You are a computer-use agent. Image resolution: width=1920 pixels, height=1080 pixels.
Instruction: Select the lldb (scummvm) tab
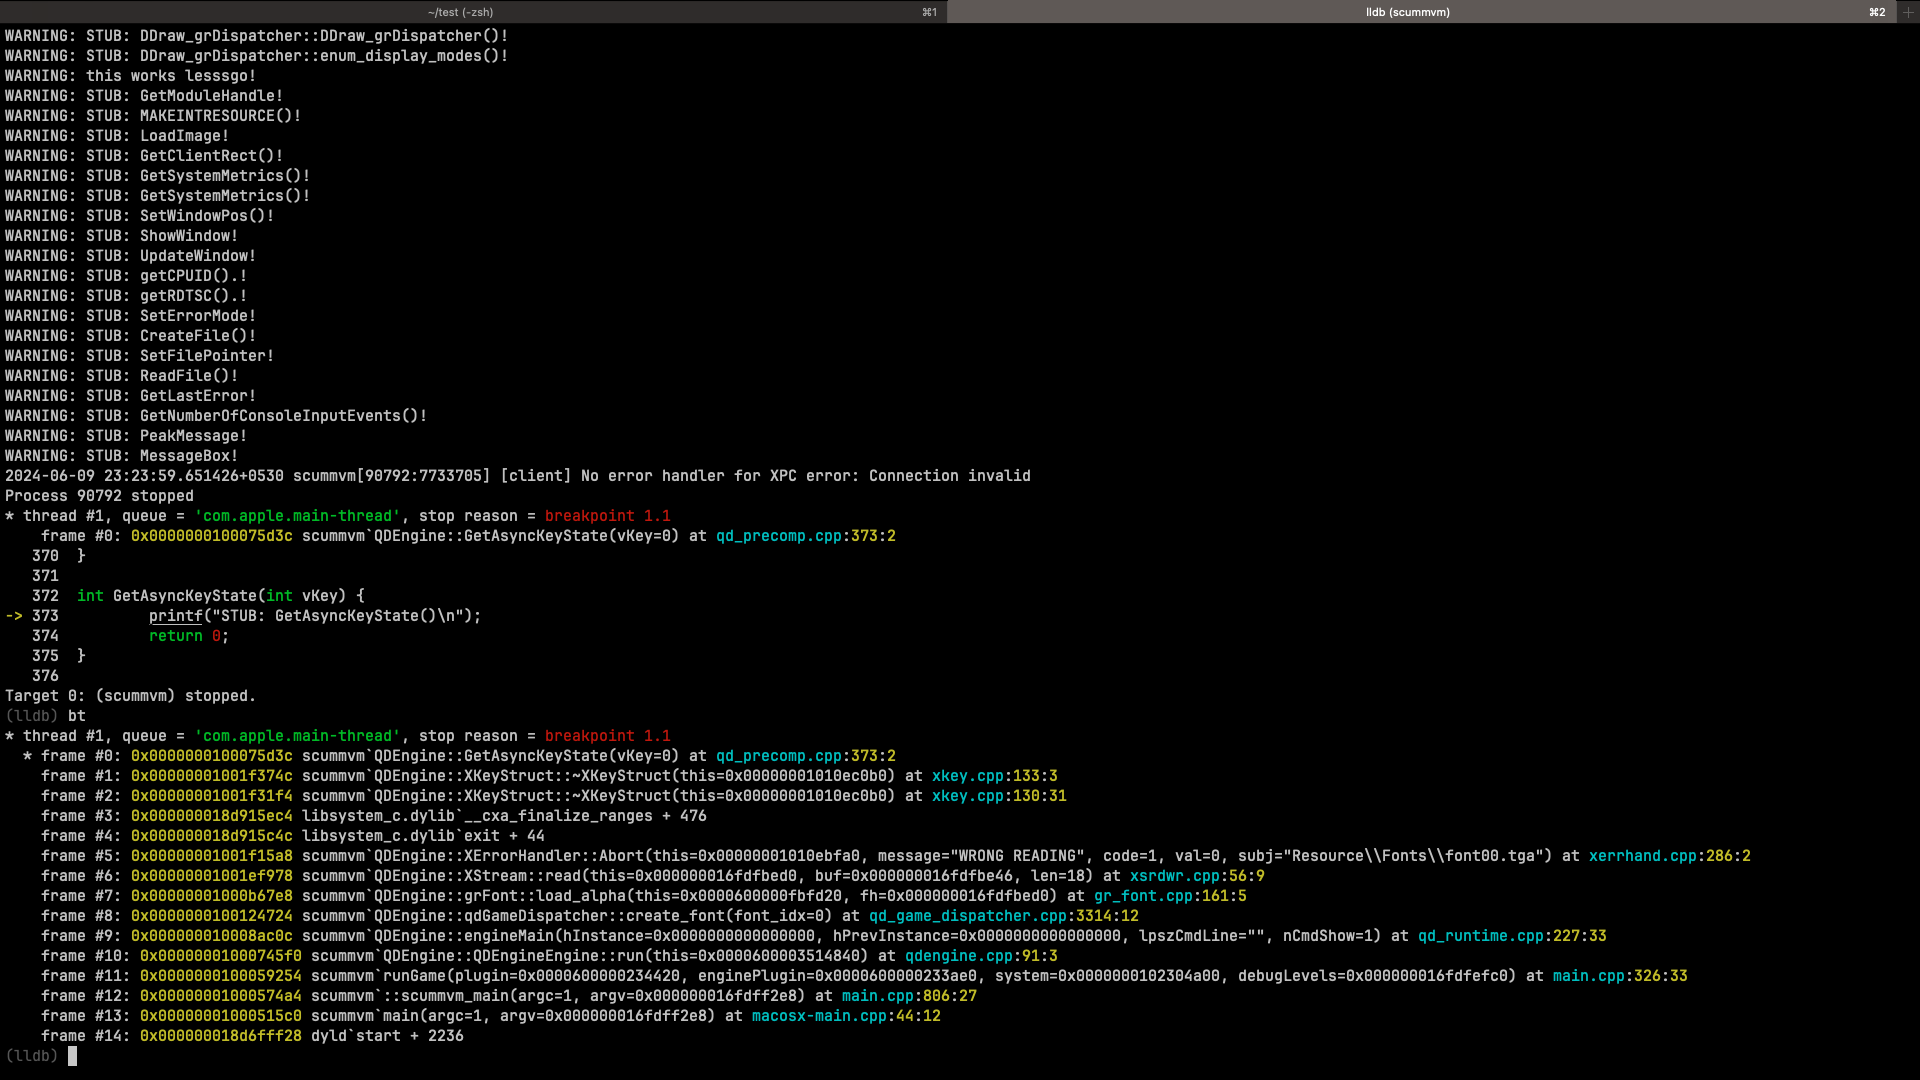[x=1407, y=12]
